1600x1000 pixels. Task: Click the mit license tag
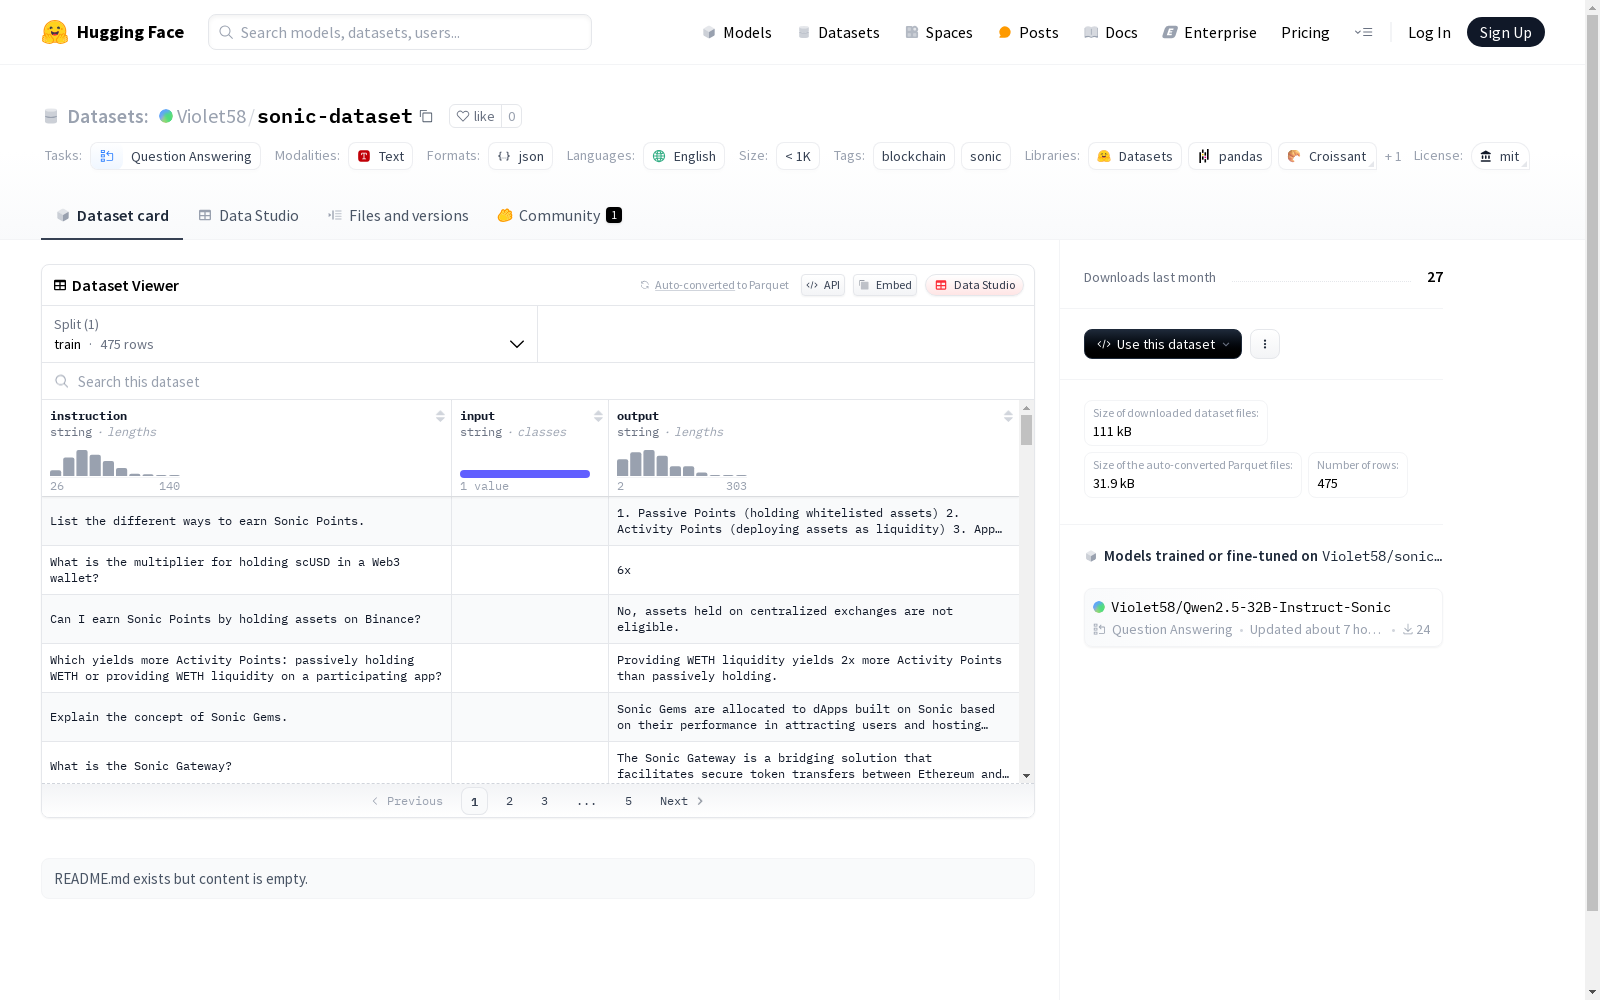click(1500, 156)
